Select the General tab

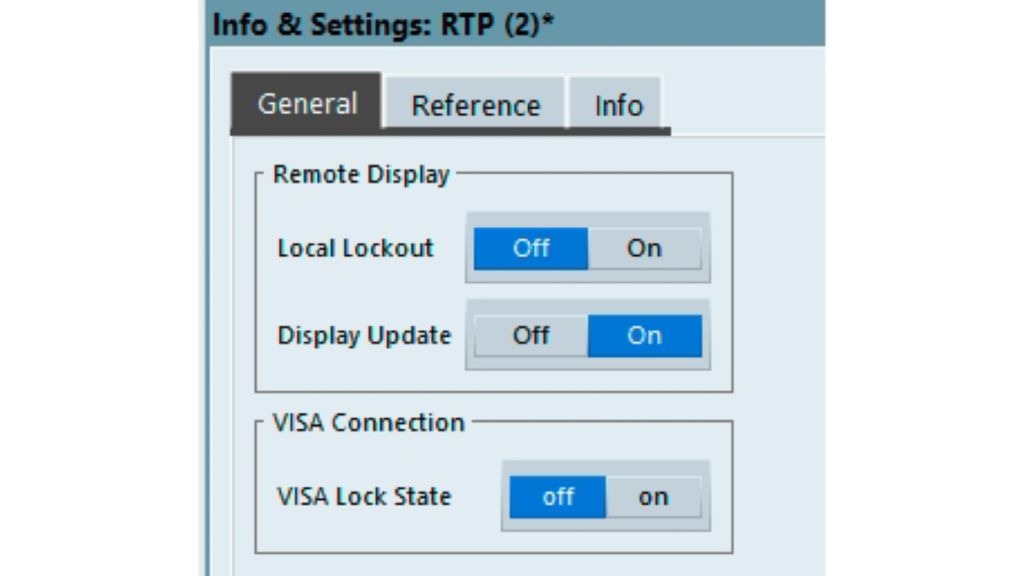(305, 102)
